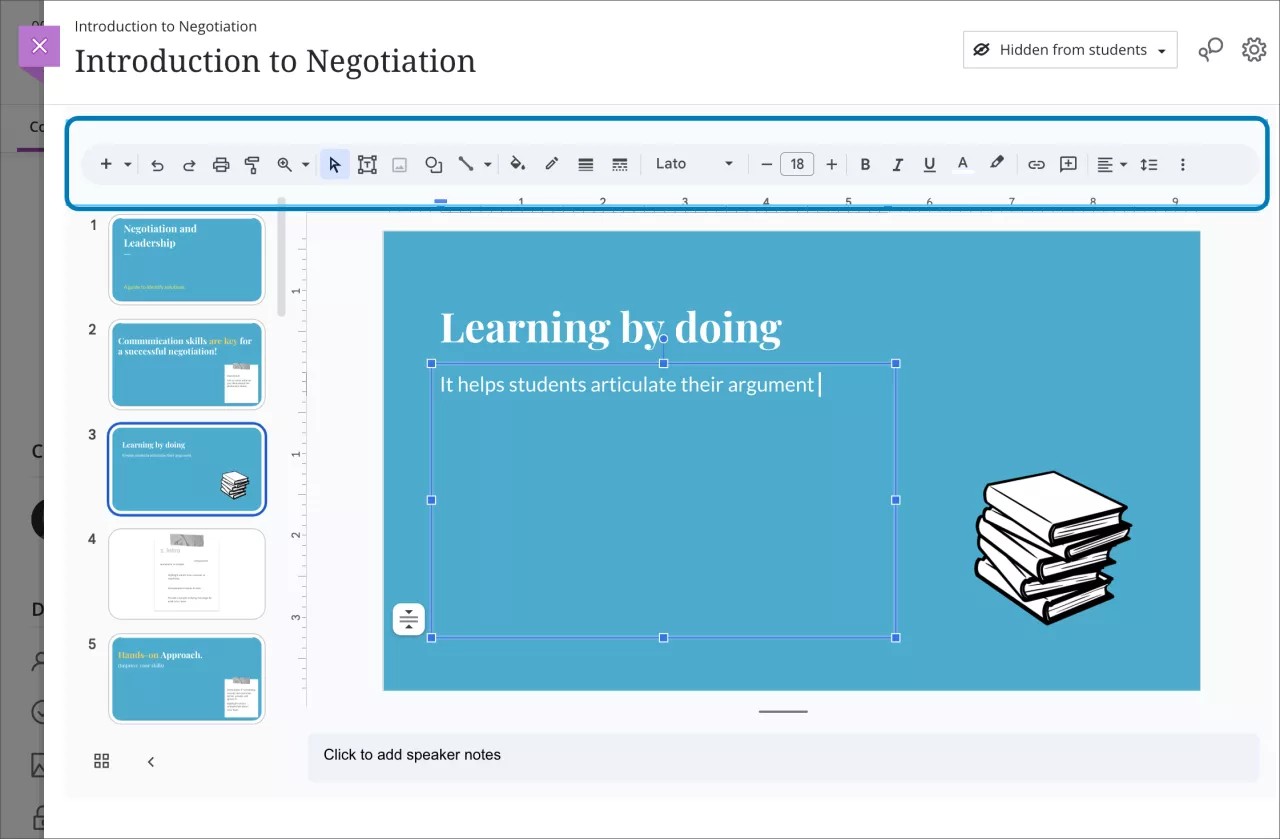Viewport: 1280px width, 839px height.
Task: Click the Undo icon
Action: (x=157, y=164)
